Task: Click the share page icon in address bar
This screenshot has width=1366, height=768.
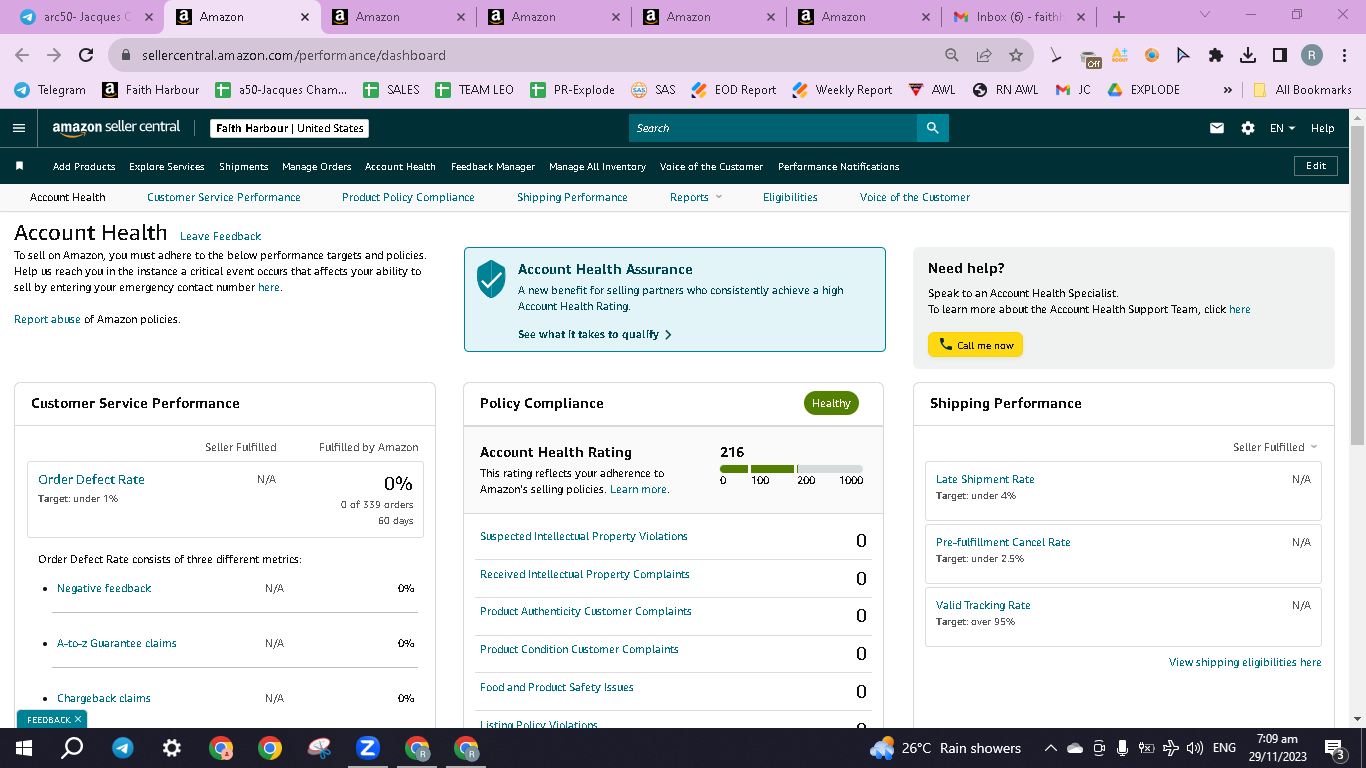Action: click(984, 55)
